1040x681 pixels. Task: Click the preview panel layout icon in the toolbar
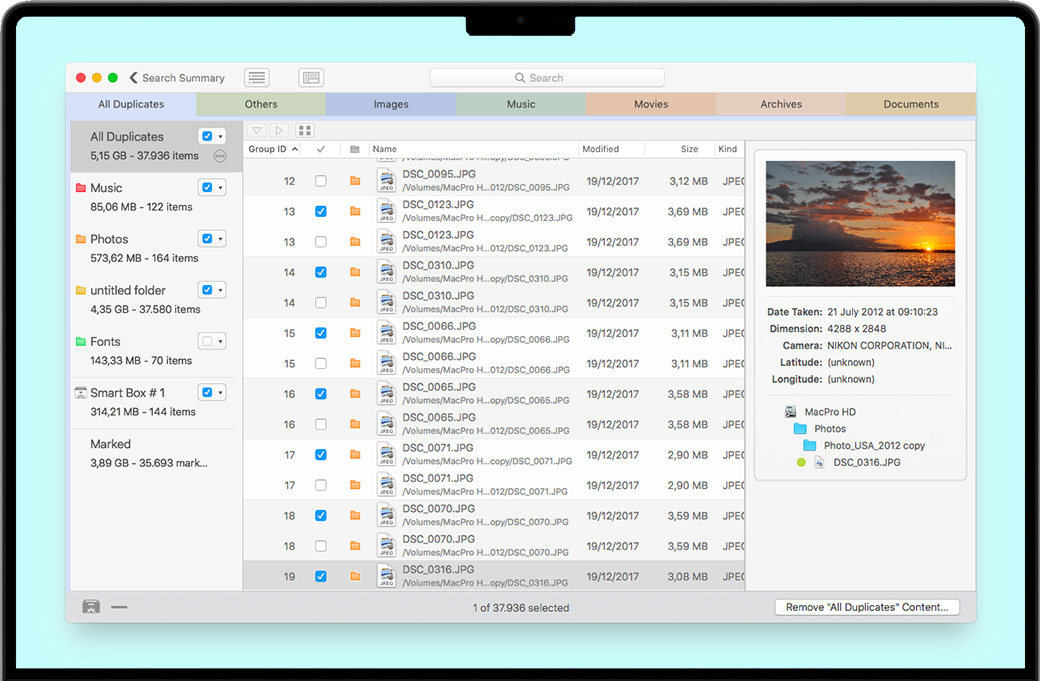click(311, 78)
